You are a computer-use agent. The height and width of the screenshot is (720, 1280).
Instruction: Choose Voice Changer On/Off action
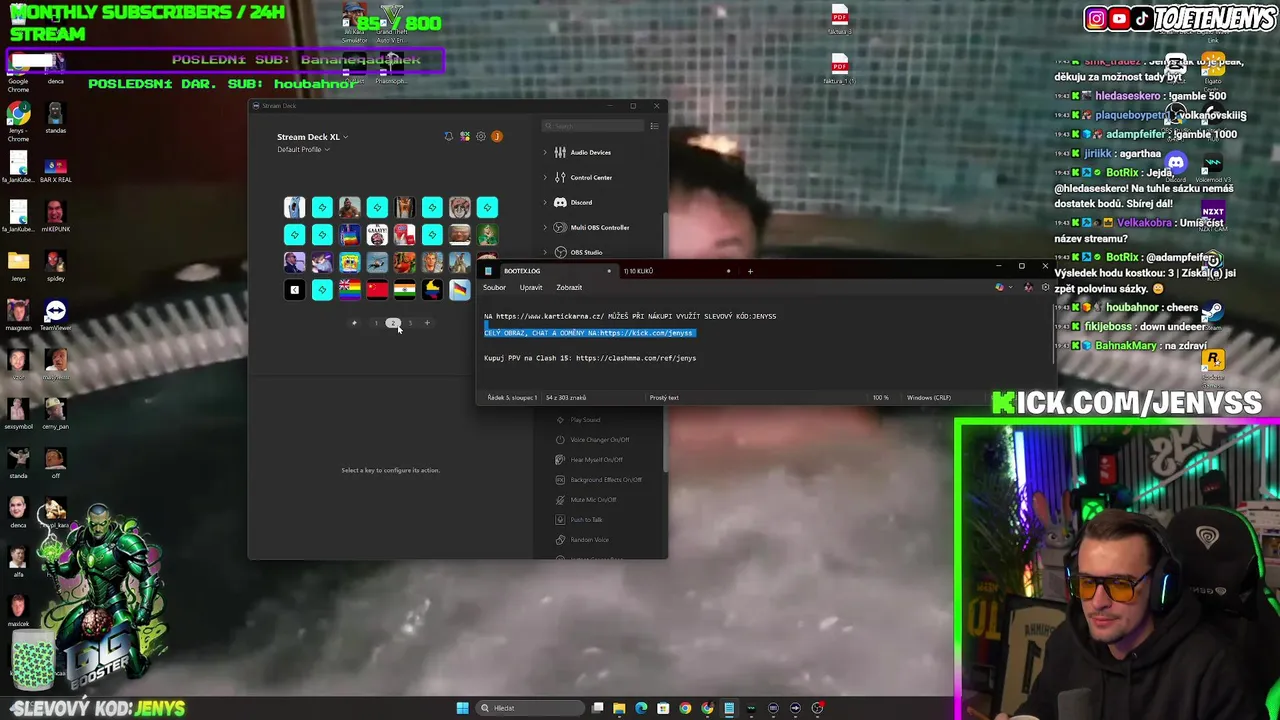(x=600, y=440)
